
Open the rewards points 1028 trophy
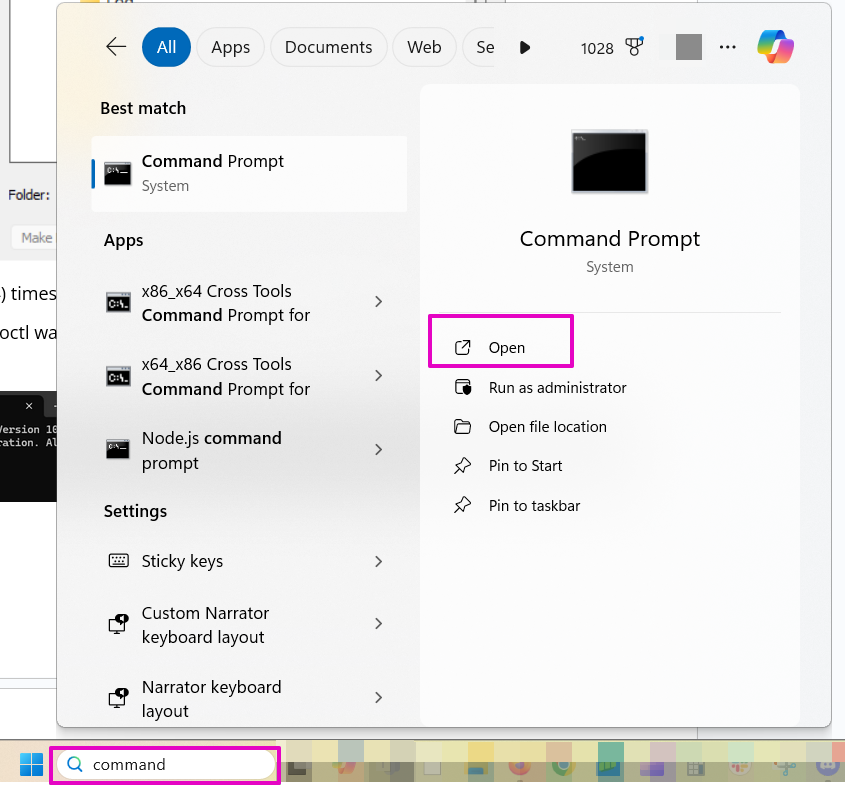click(612, 47)
